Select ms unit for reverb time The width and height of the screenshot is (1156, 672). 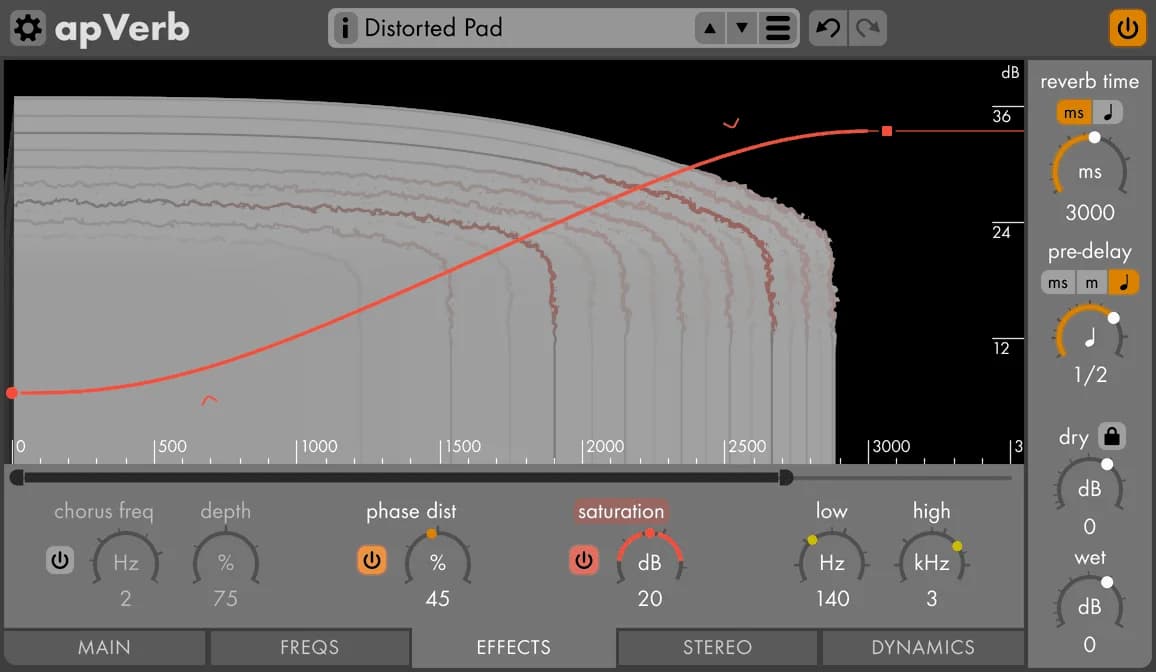(1073, 112)
